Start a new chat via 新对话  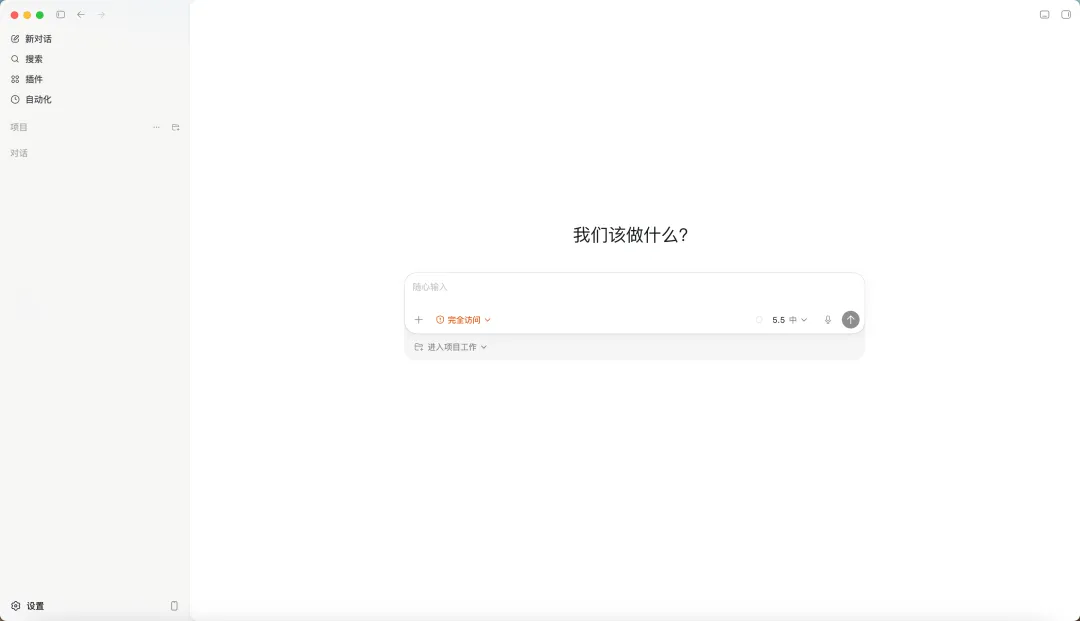[x=32, y=39]
